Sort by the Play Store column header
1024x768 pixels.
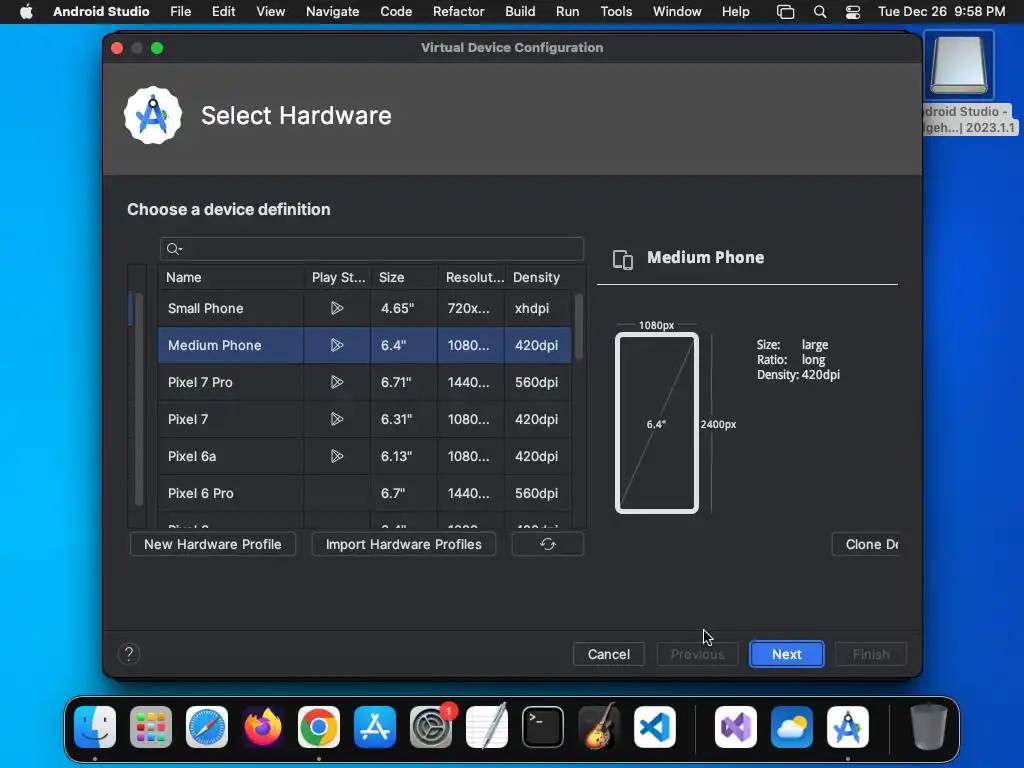pos(338,278)
